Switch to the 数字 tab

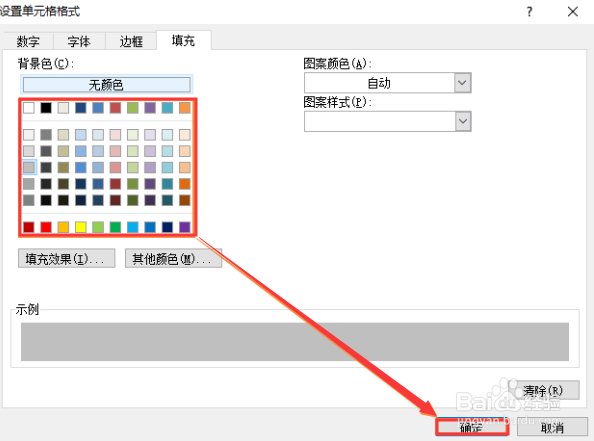(28, 41)
